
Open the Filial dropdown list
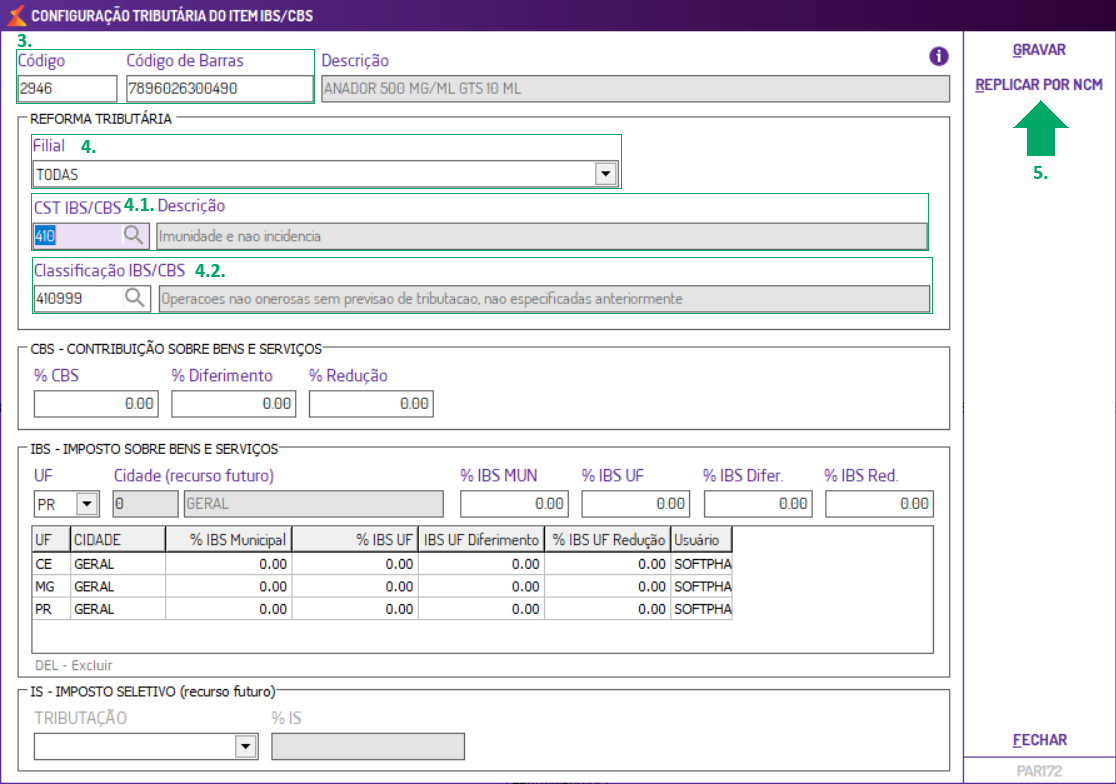604,174
